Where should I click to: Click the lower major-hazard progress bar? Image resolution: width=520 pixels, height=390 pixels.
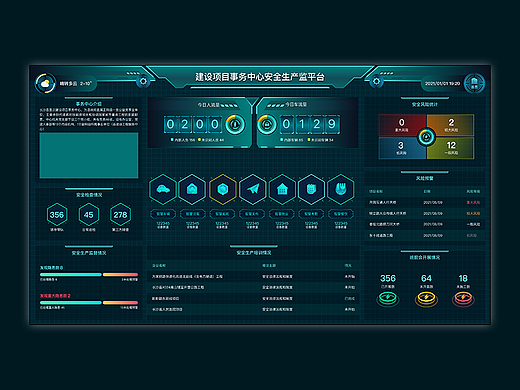tap(89, 303)
